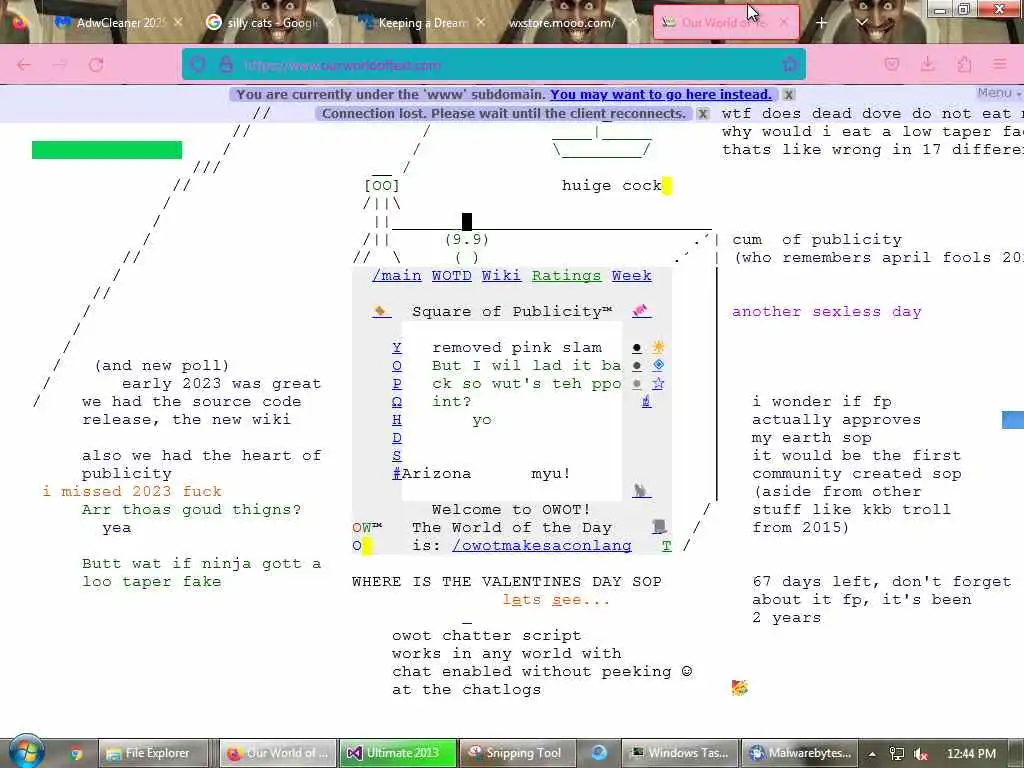
Task: Open Malwarebytes taskbar button
Action: coord(801,753)
